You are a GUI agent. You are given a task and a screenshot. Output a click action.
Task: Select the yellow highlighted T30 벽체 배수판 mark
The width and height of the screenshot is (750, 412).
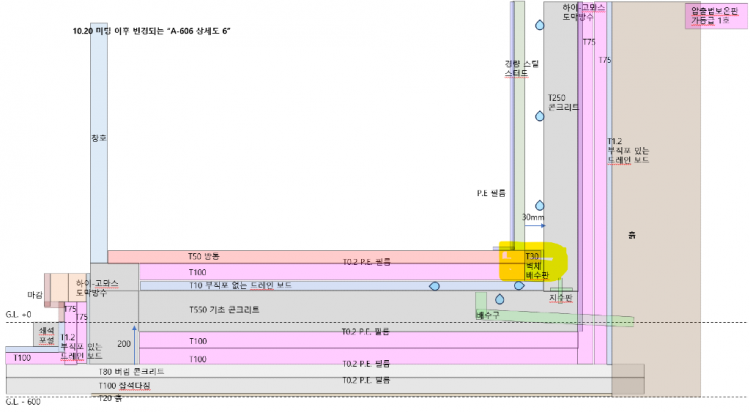coord(532,263)
